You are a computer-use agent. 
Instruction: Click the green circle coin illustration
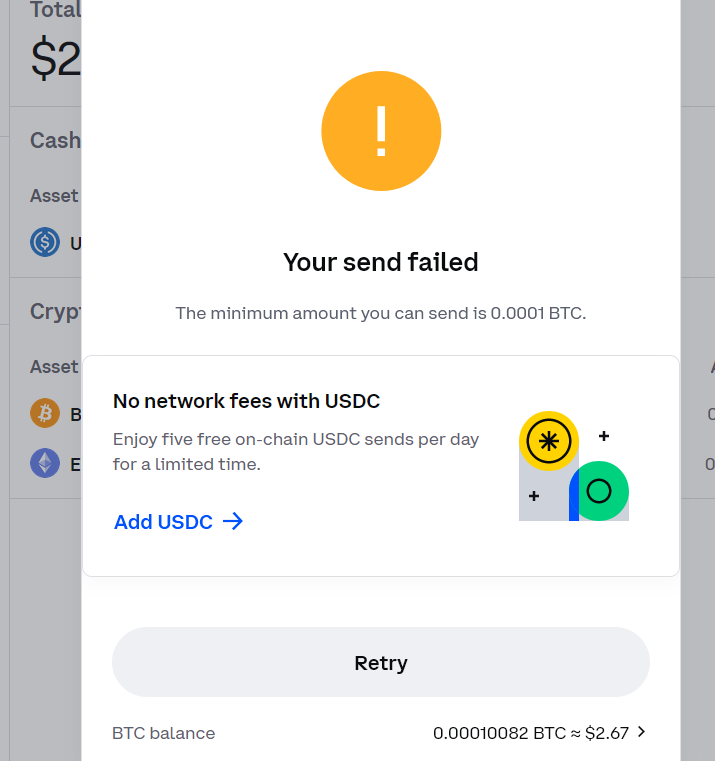pos(599,491)
